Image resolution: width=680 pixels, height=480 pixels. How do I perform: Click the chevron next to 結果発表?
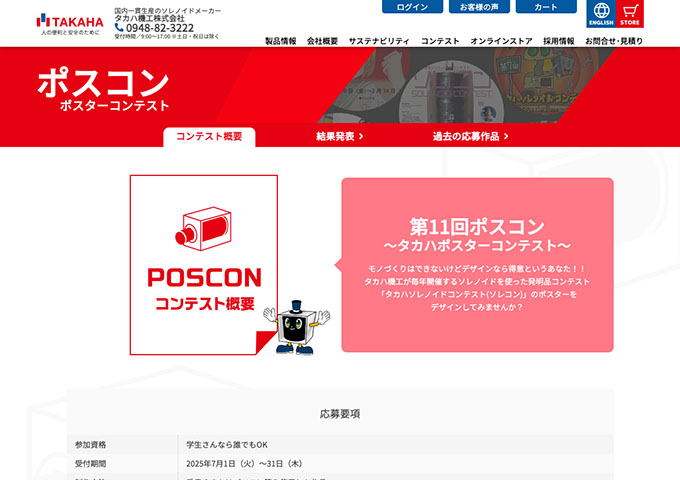coord(361,137)
